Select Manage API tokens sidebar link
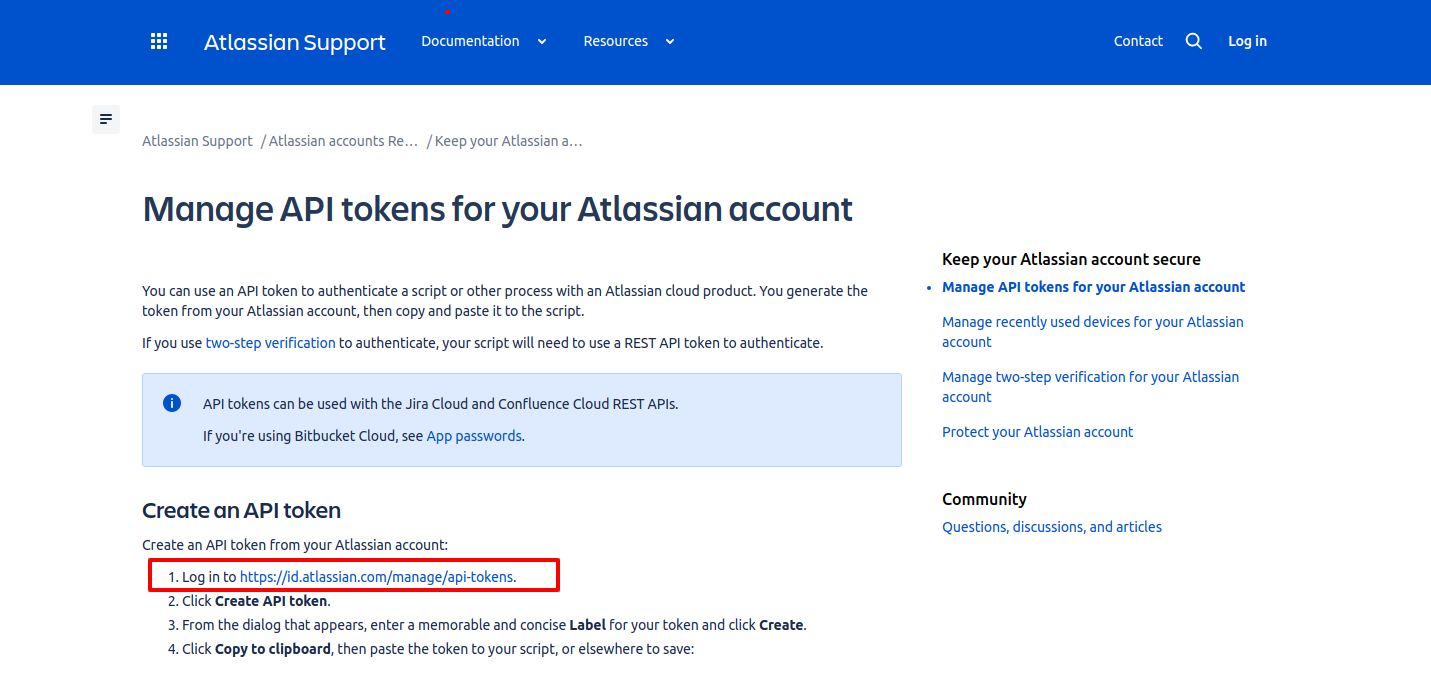This screenshot has height=689, width=1431. pyautogui.click(x=1093, y=287)
